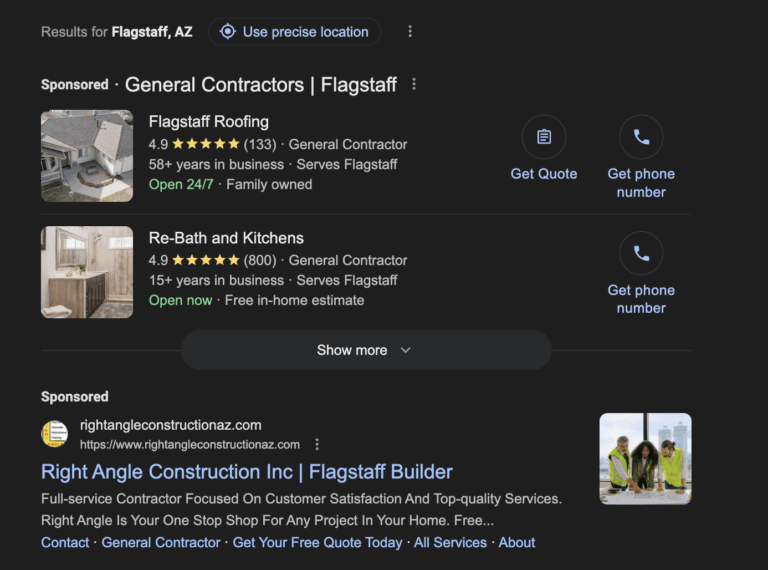The height and width of the screenshot is (570, 768).
Task: Click the Show more chevron arrow
Action: point(405,350)
